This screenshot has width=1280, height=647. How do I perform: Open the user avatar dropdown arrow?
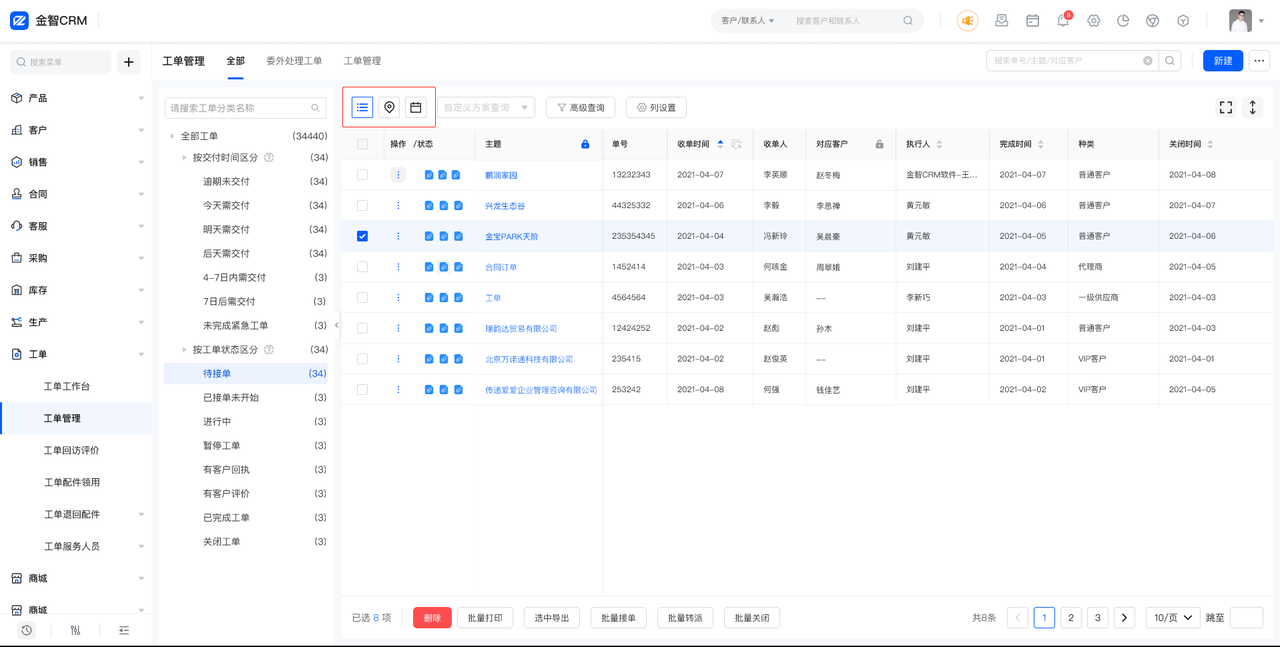1261,21
